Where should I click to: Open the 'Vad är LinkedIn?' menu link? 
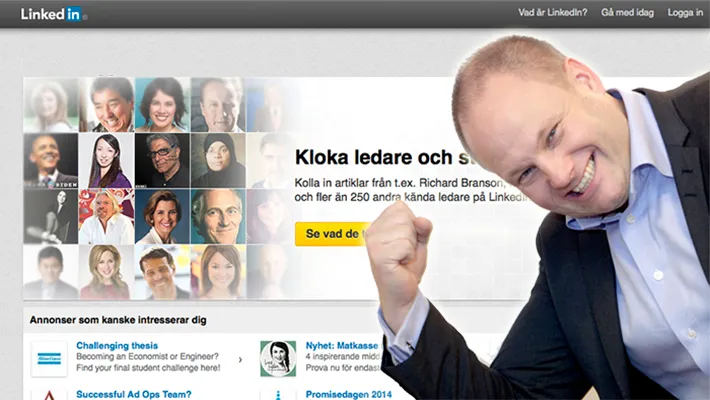(x=552, y=13)
